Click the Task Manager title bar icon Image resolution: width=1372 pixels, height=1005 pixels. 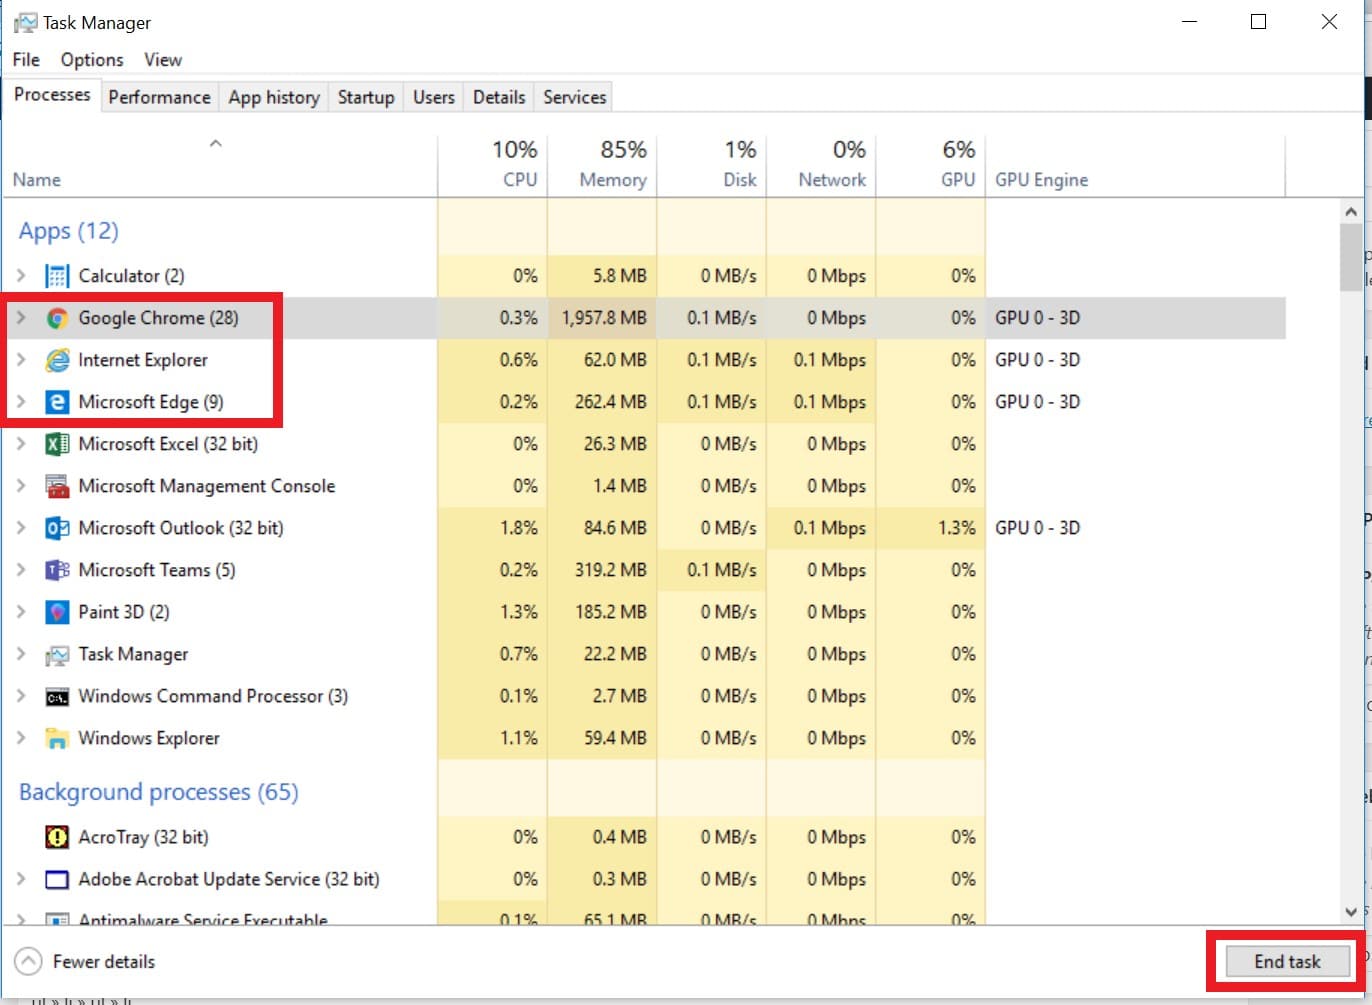tap(26, 22)
